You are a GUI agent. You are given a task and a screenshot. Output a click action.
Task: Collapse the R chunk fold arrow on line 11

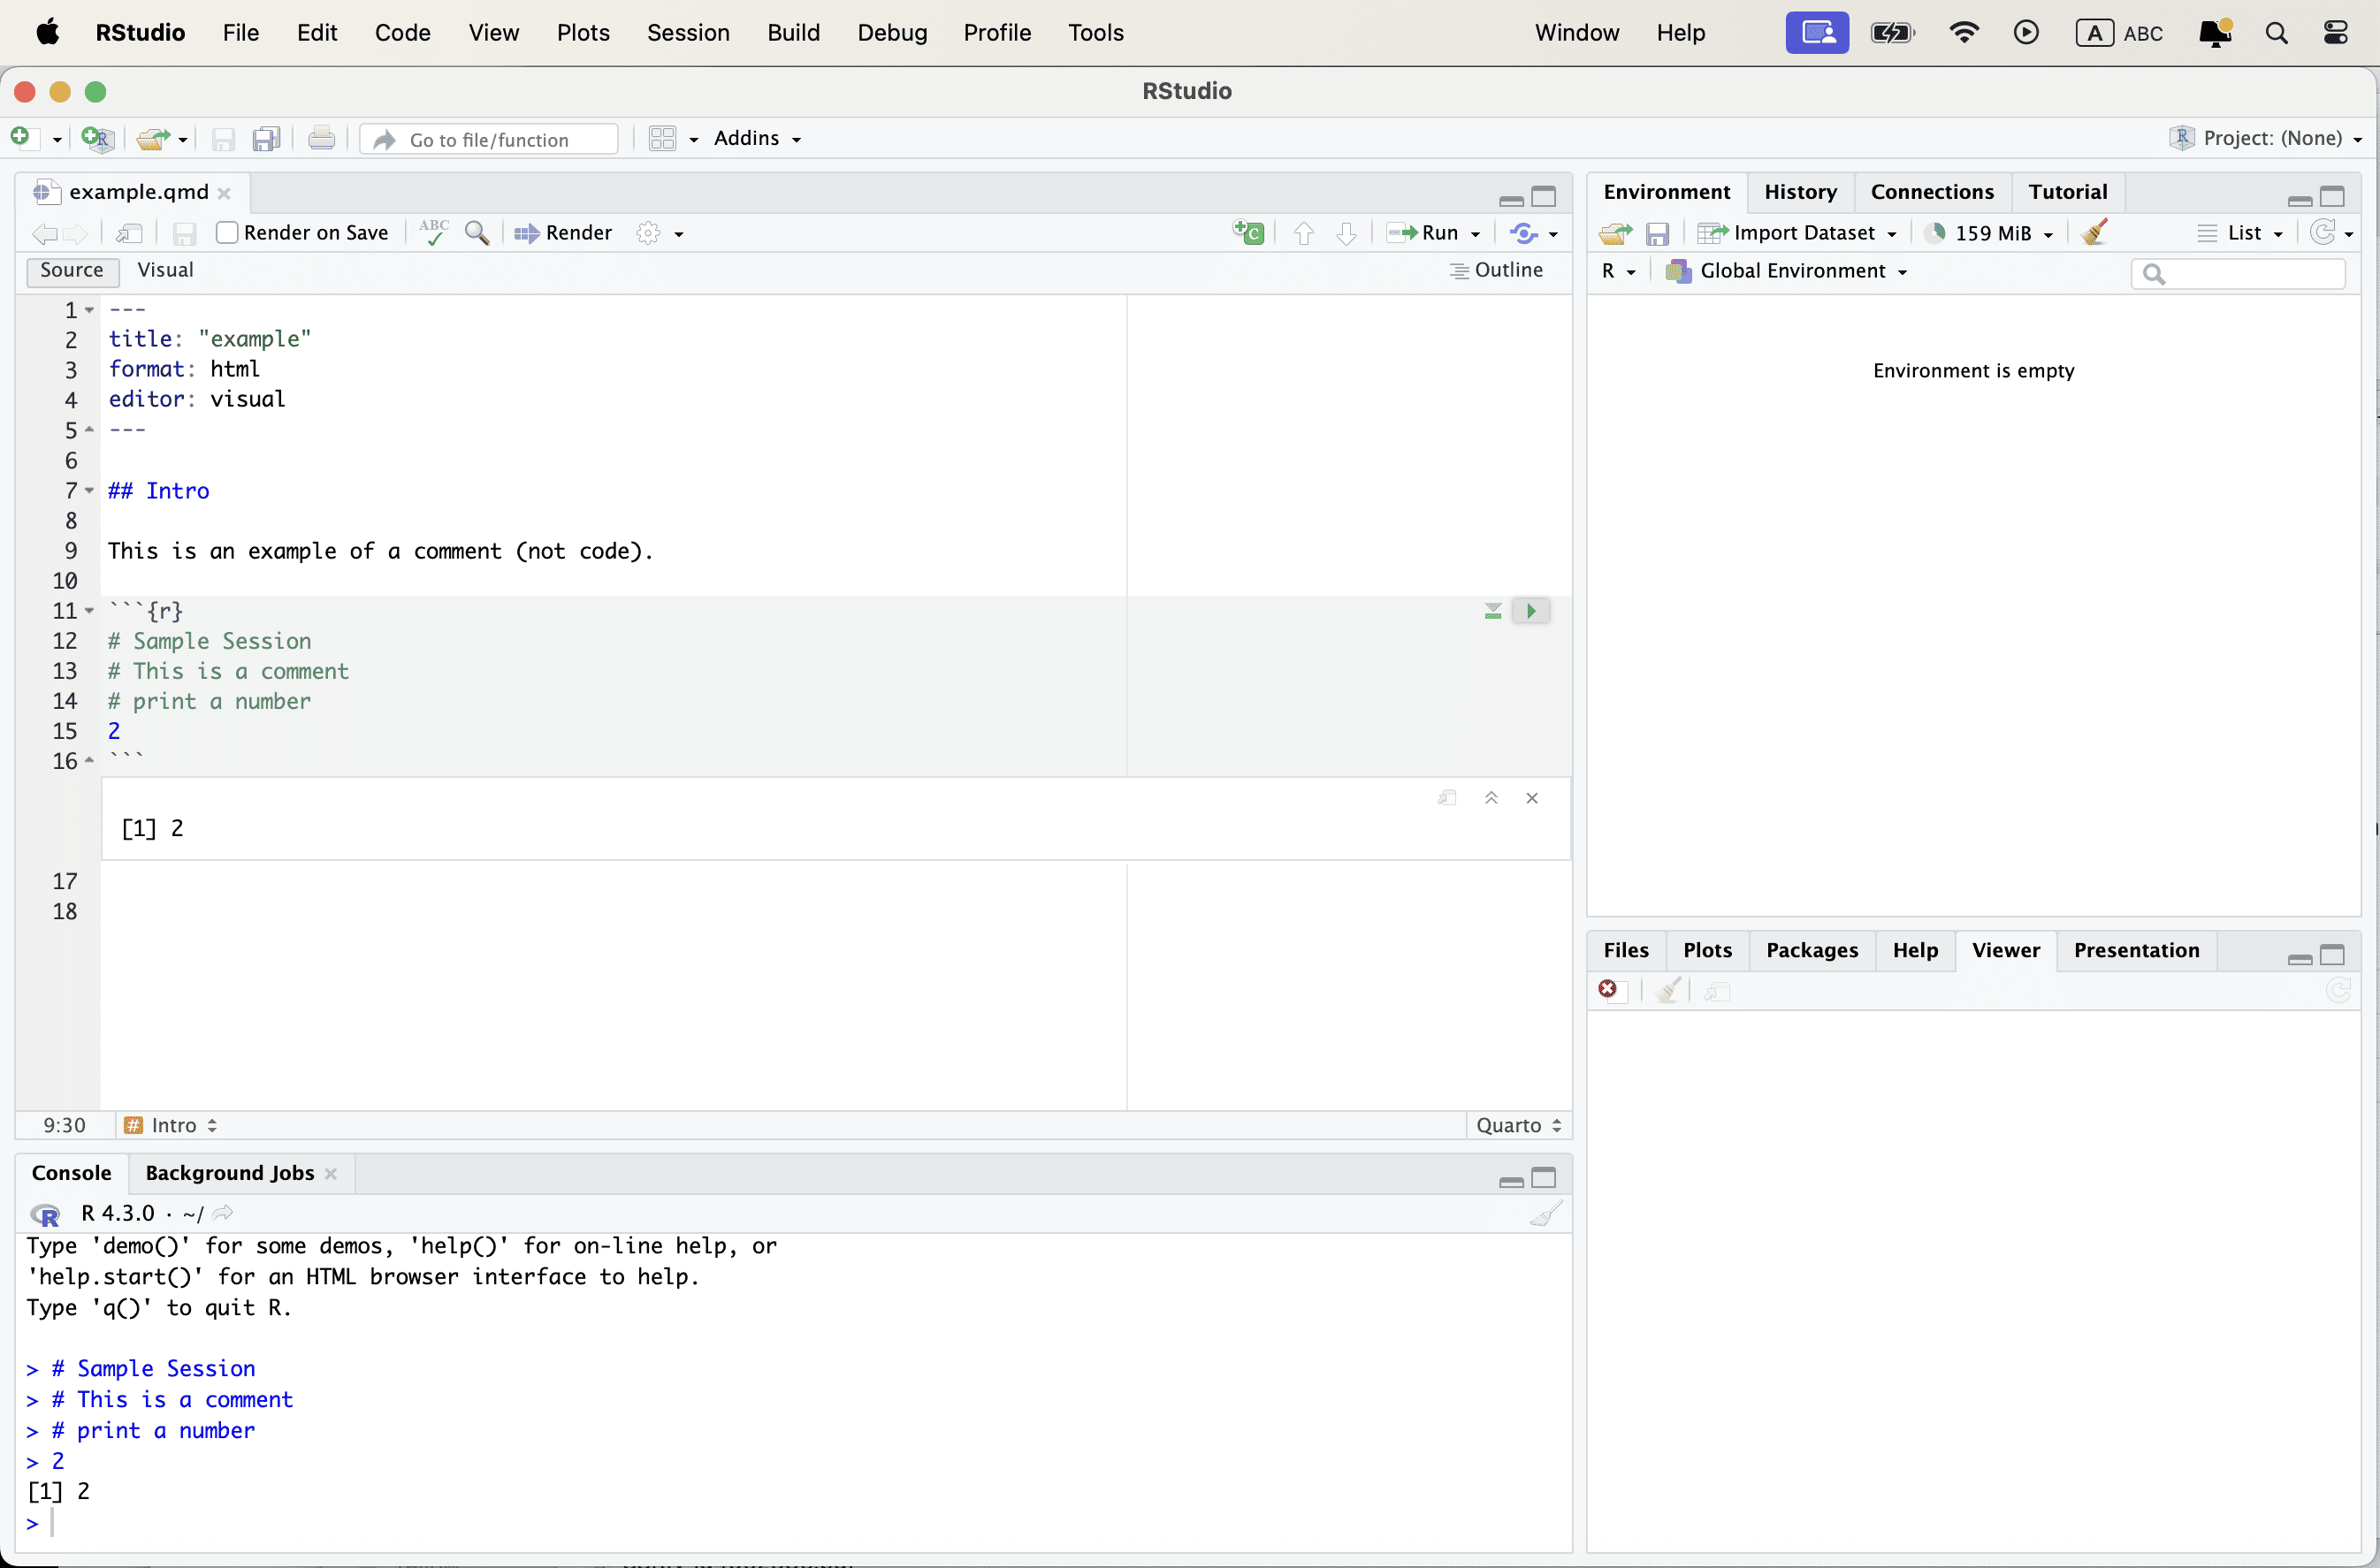point(90,611)
